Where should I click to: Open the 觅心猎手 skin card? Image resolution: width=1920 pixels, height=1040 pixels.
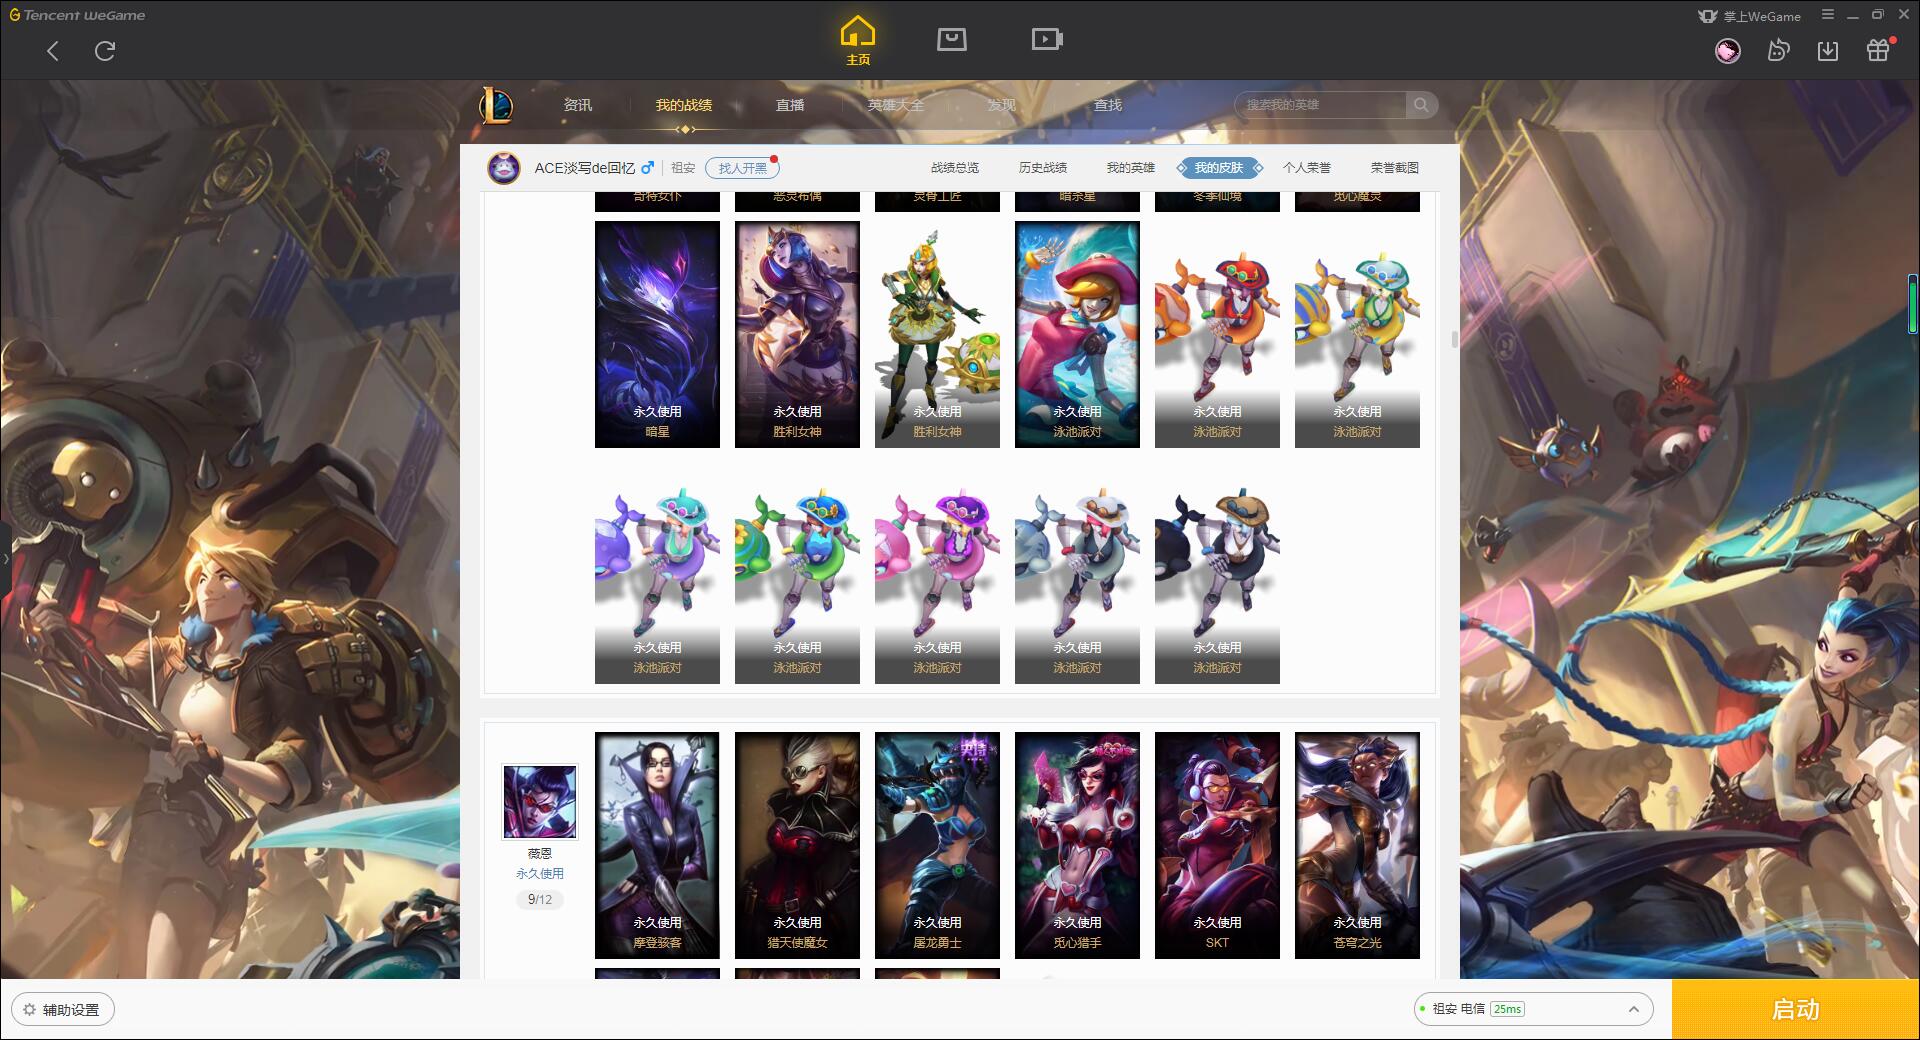[1077, 845]
